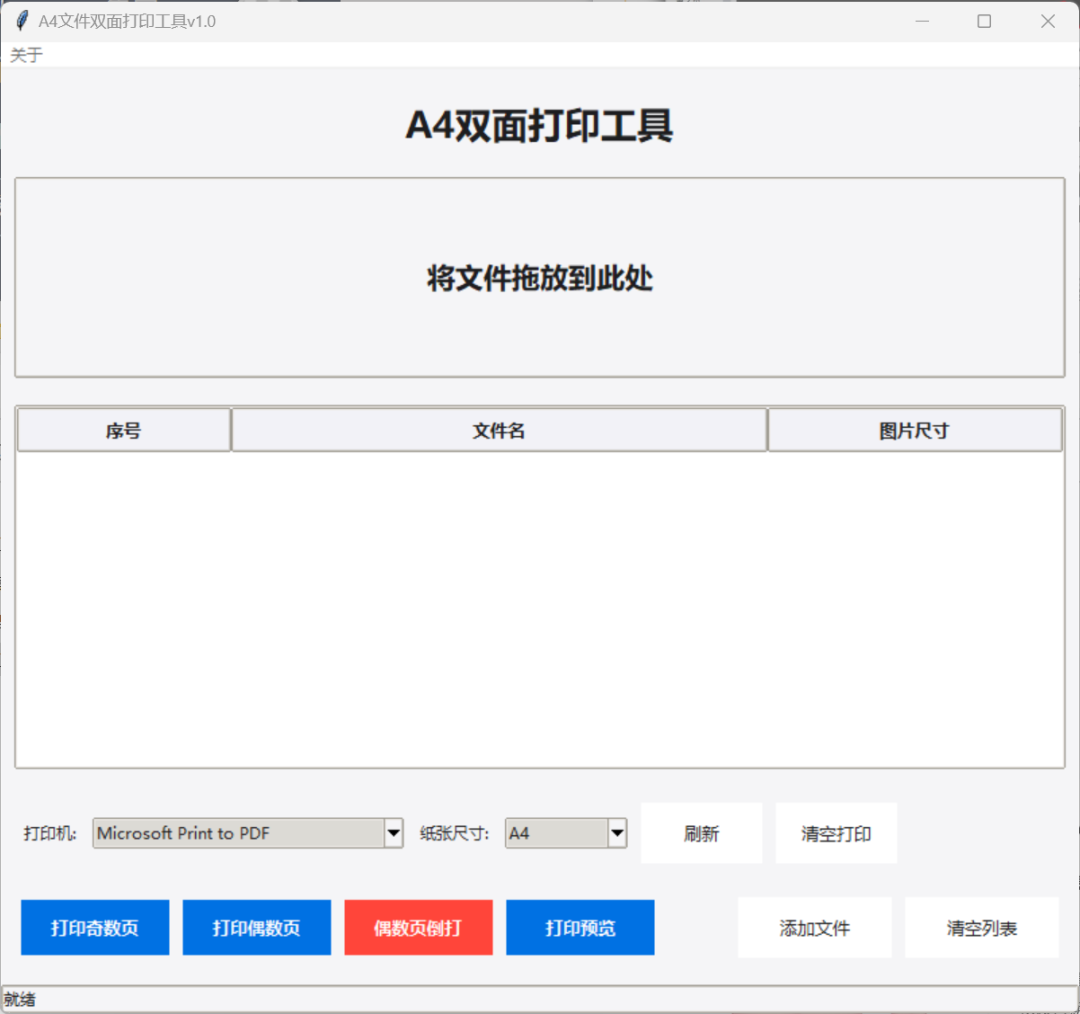Click the Microsoft Print to PDF field

230,833
